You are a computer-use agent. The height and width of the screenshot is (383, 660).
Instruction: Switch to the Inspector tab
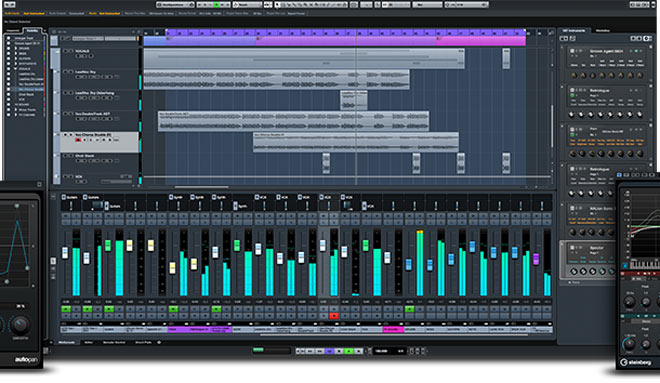[x=13, y=30]
